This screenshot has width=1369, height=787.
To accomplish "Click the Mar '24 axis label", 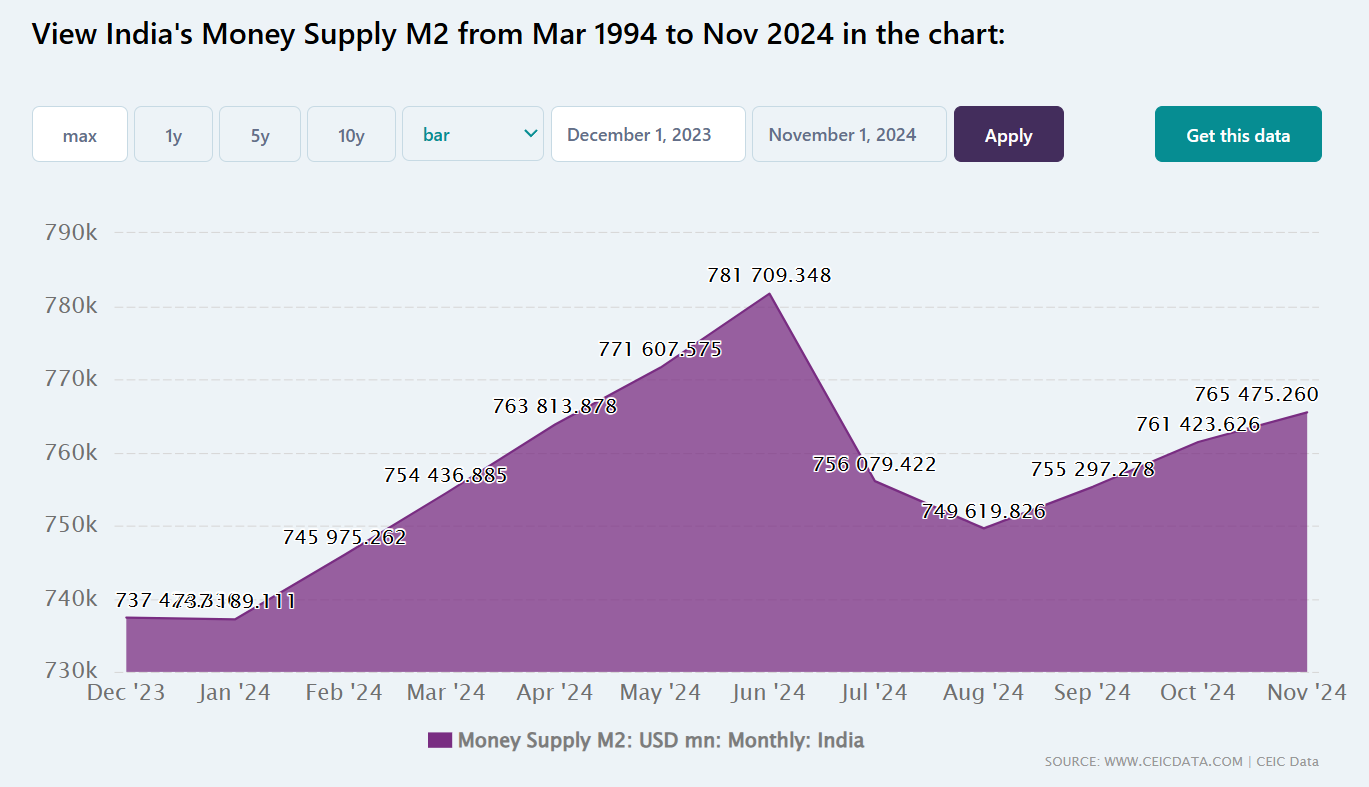I will pyautogui.click(x=446, y=692).
